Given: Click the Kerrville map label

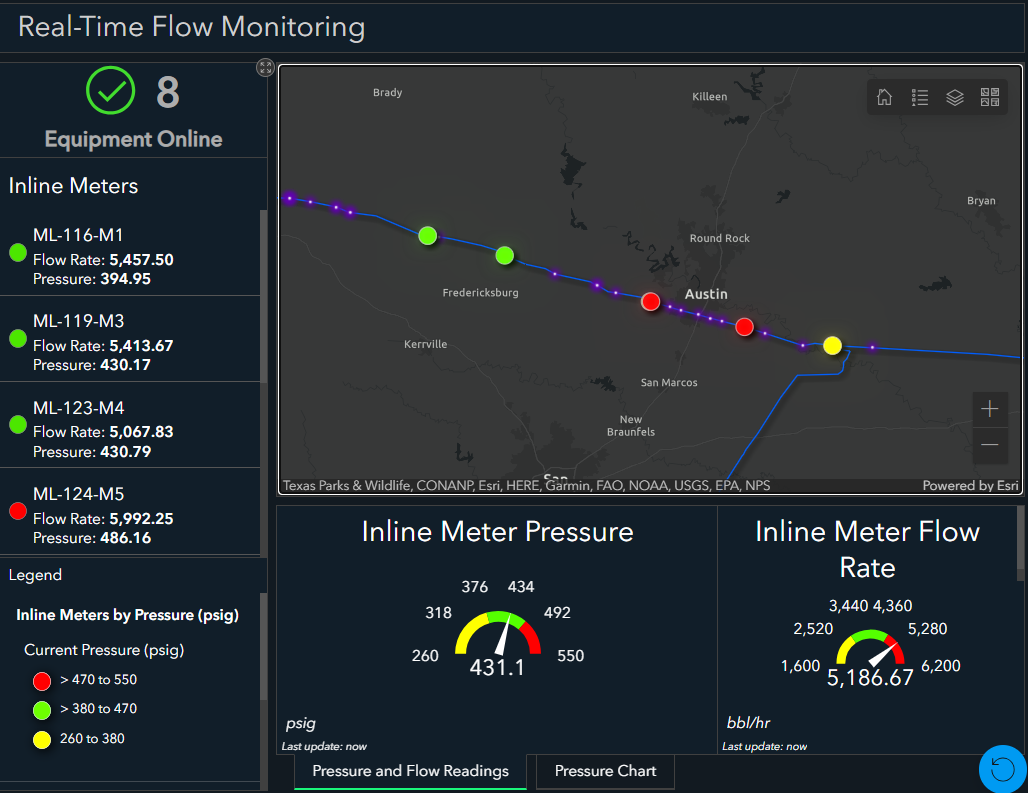Looking at the screenshot, I should click(x=425, y=345).
